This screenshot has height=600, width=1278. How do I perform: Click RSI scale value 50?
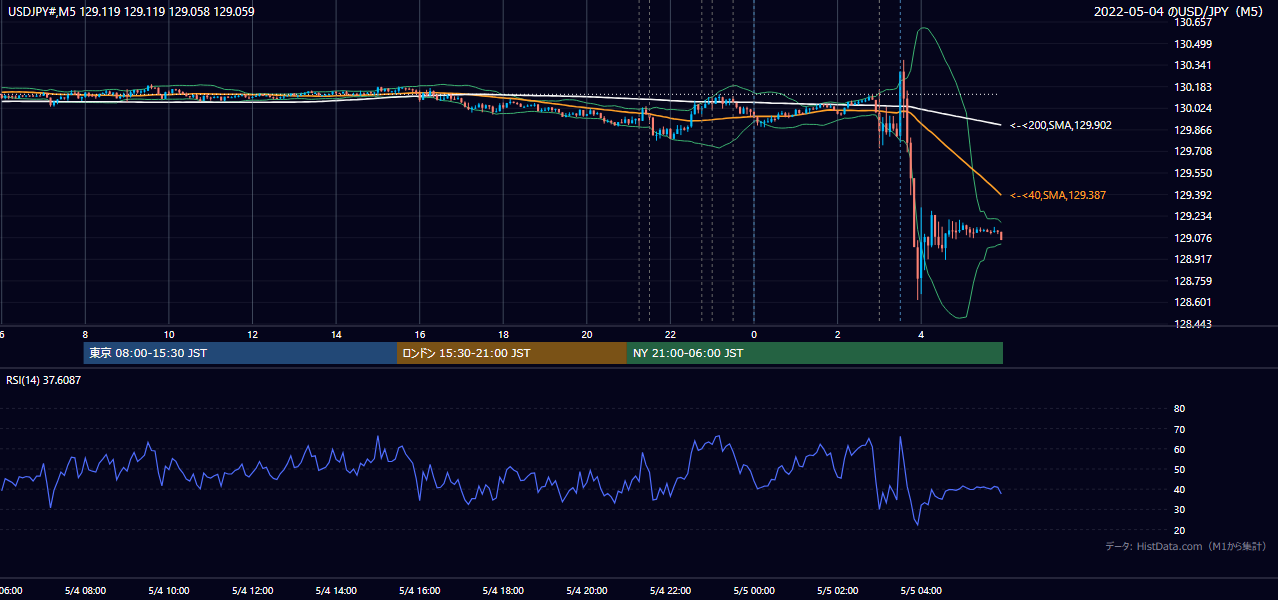1179,469
